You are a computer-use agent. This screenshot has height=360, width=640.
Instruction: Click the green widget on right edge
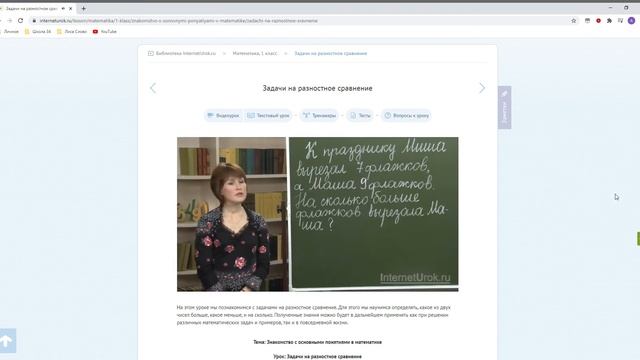638,239
